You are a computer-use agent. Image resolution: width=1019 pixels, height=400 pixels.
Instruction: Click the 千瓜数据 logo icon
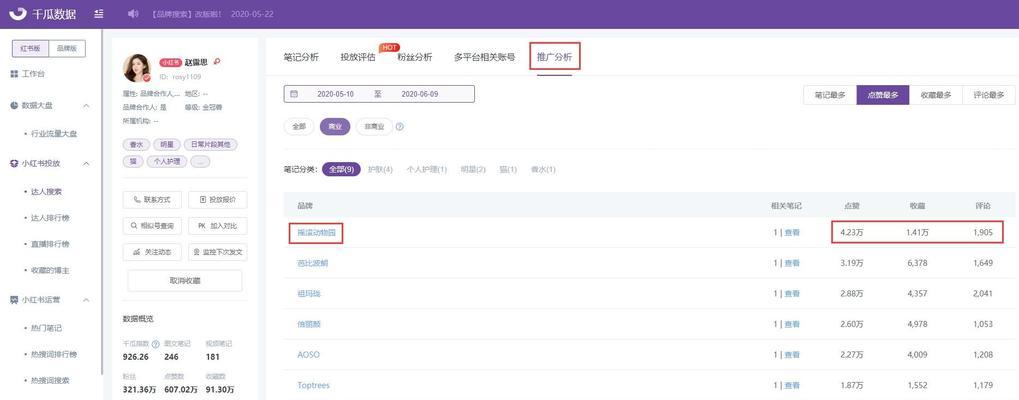pyautogui.click(x=18, y=14)
